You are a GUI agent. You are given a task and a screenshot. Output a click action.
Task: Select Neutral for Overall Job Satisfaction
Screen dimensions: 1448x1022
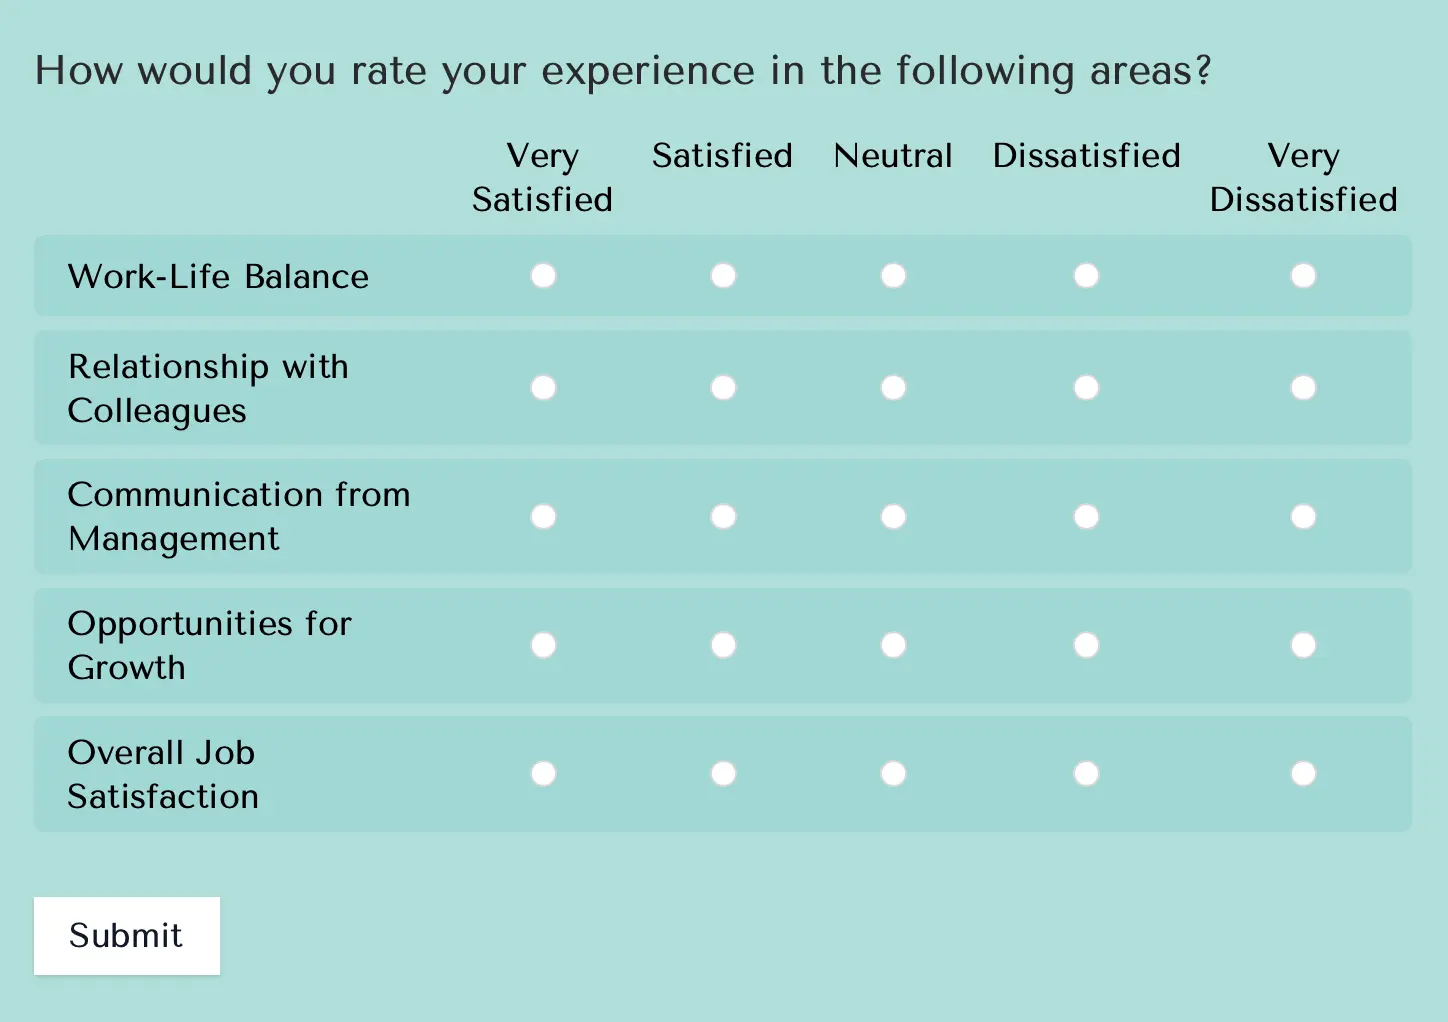tap(893, 774)
